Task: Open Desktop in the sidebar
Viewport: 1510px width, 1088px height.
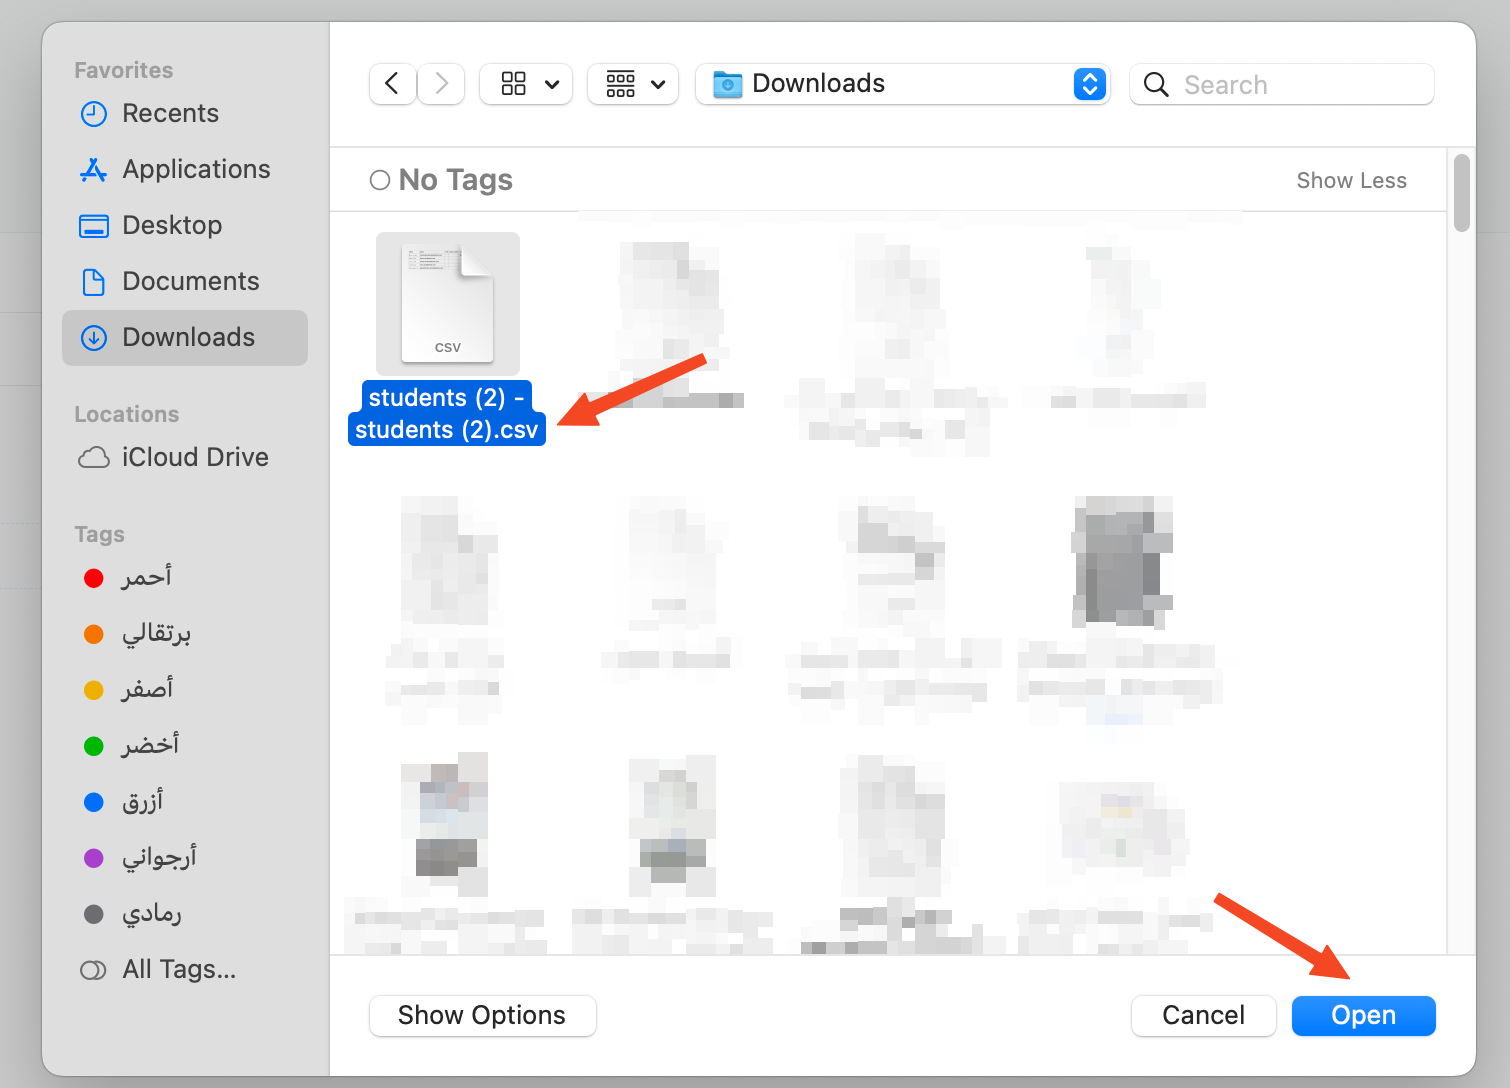Action: [185, 226]
